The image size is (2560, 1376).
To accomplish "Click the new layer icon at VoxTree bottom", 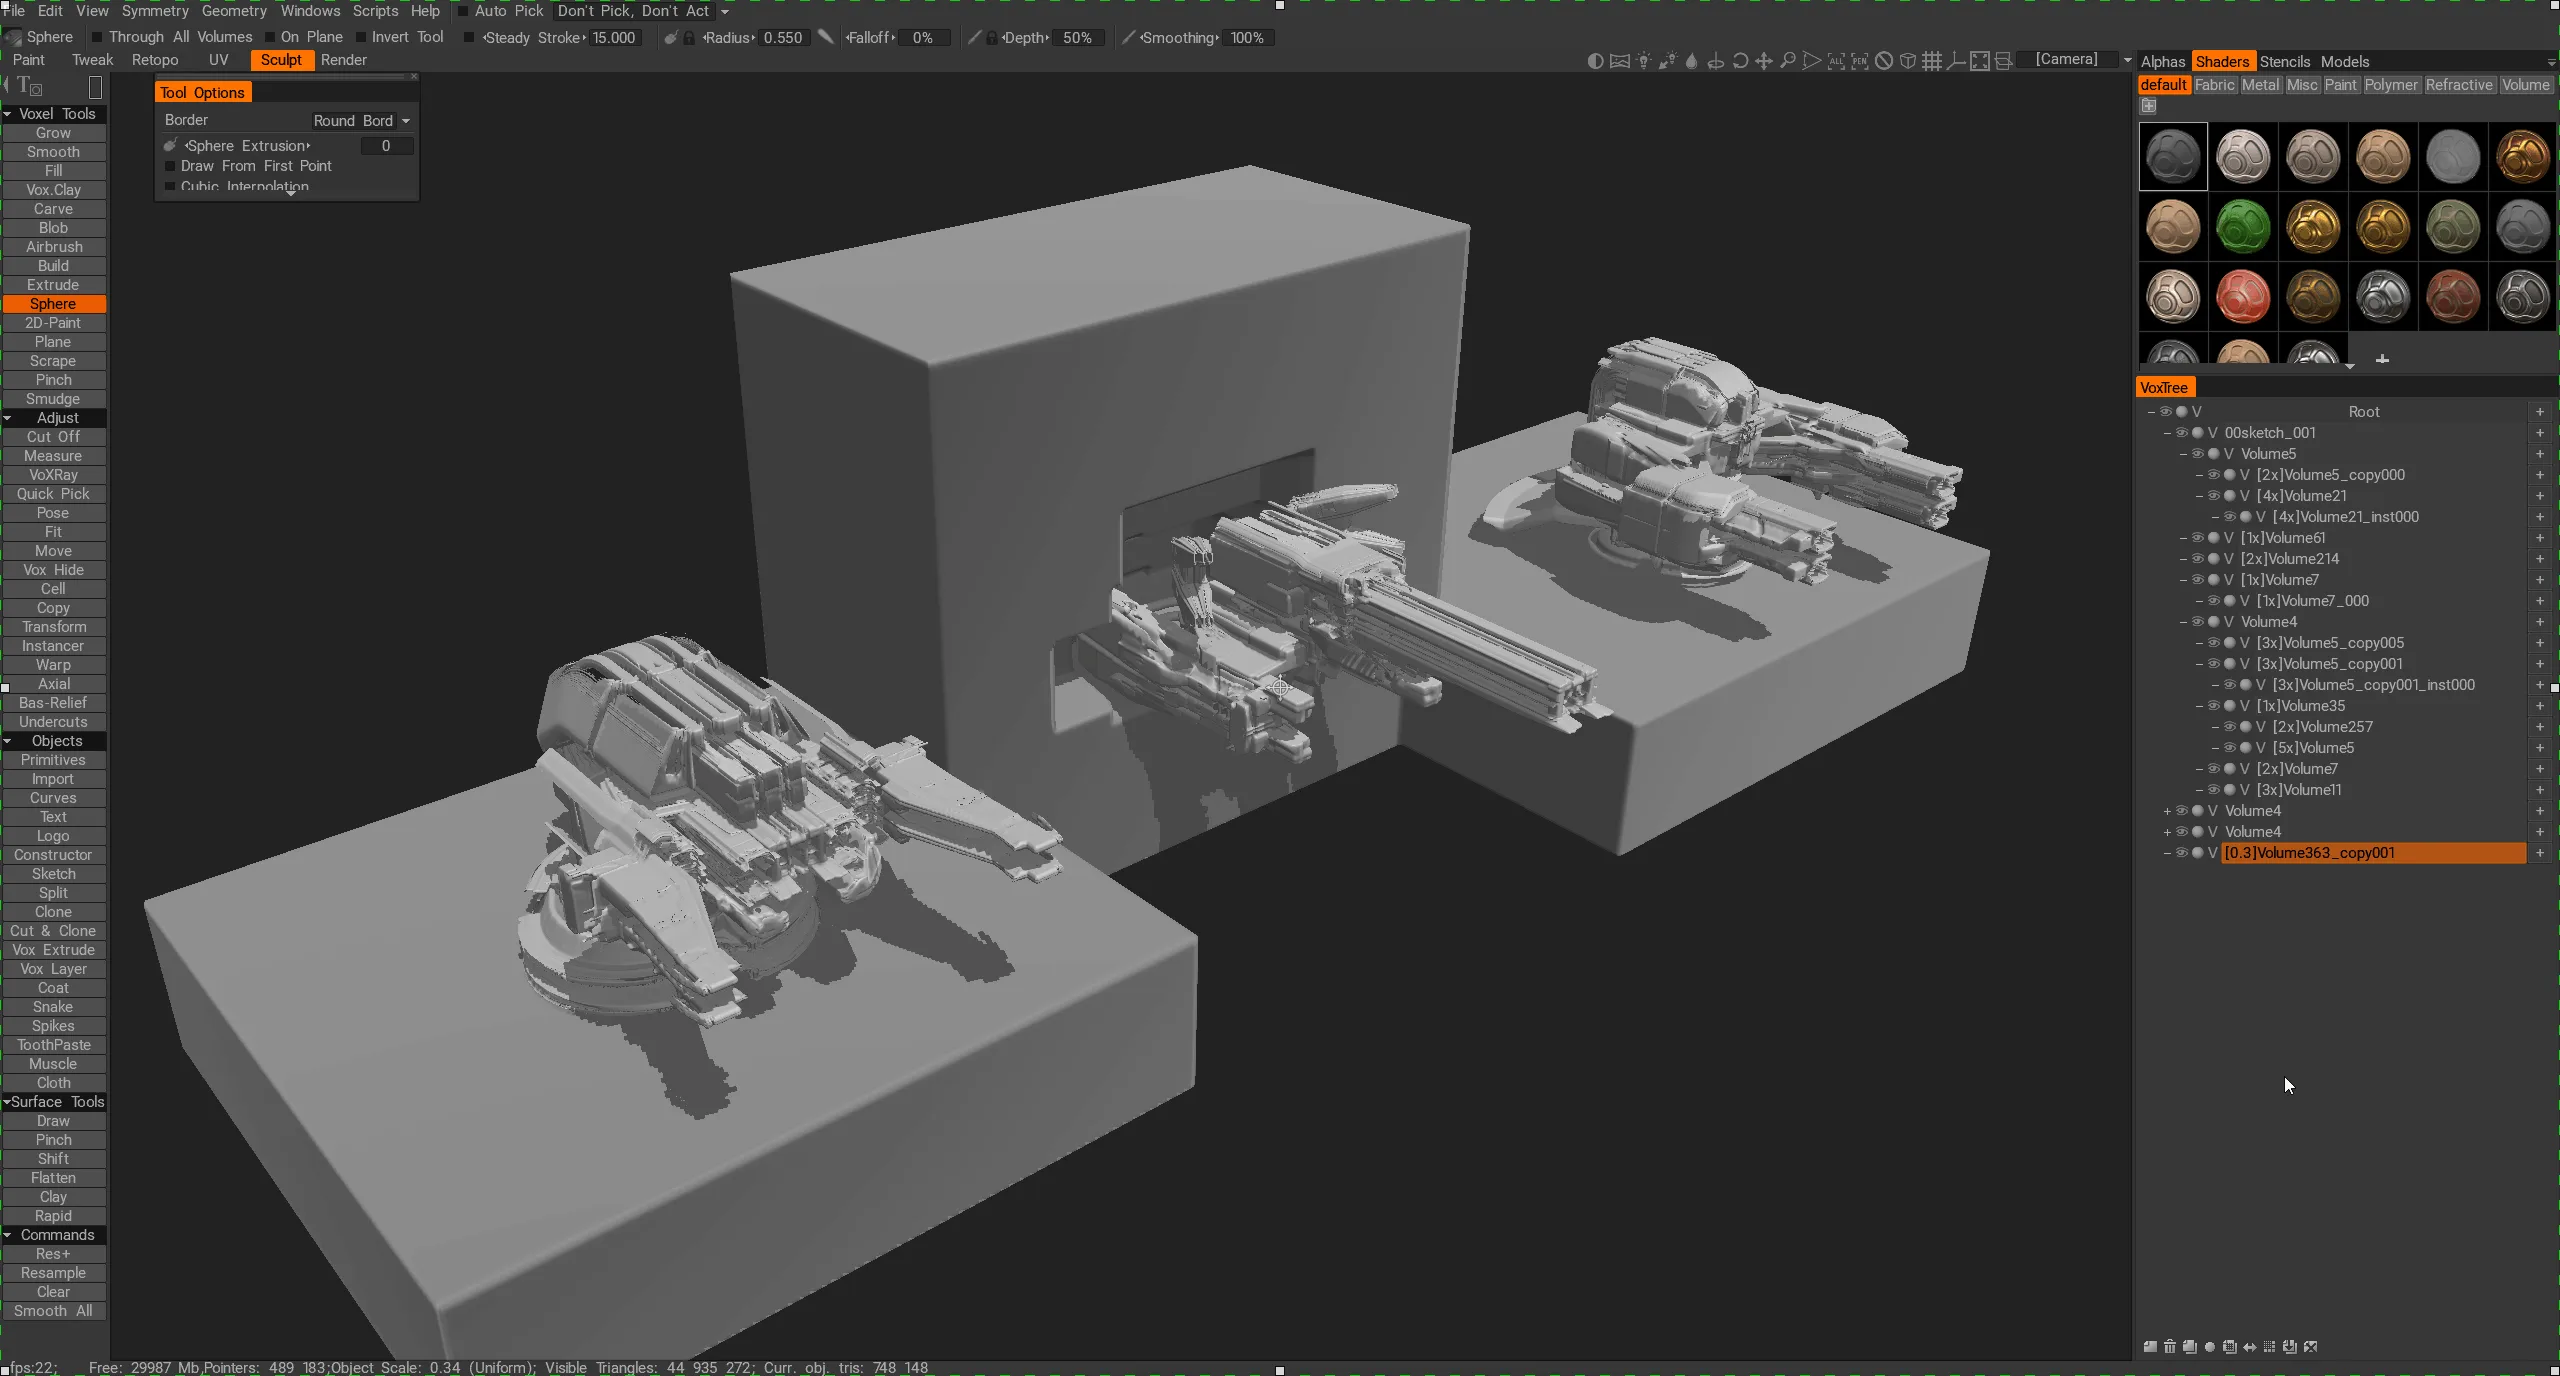I will coord(2151,1346).
